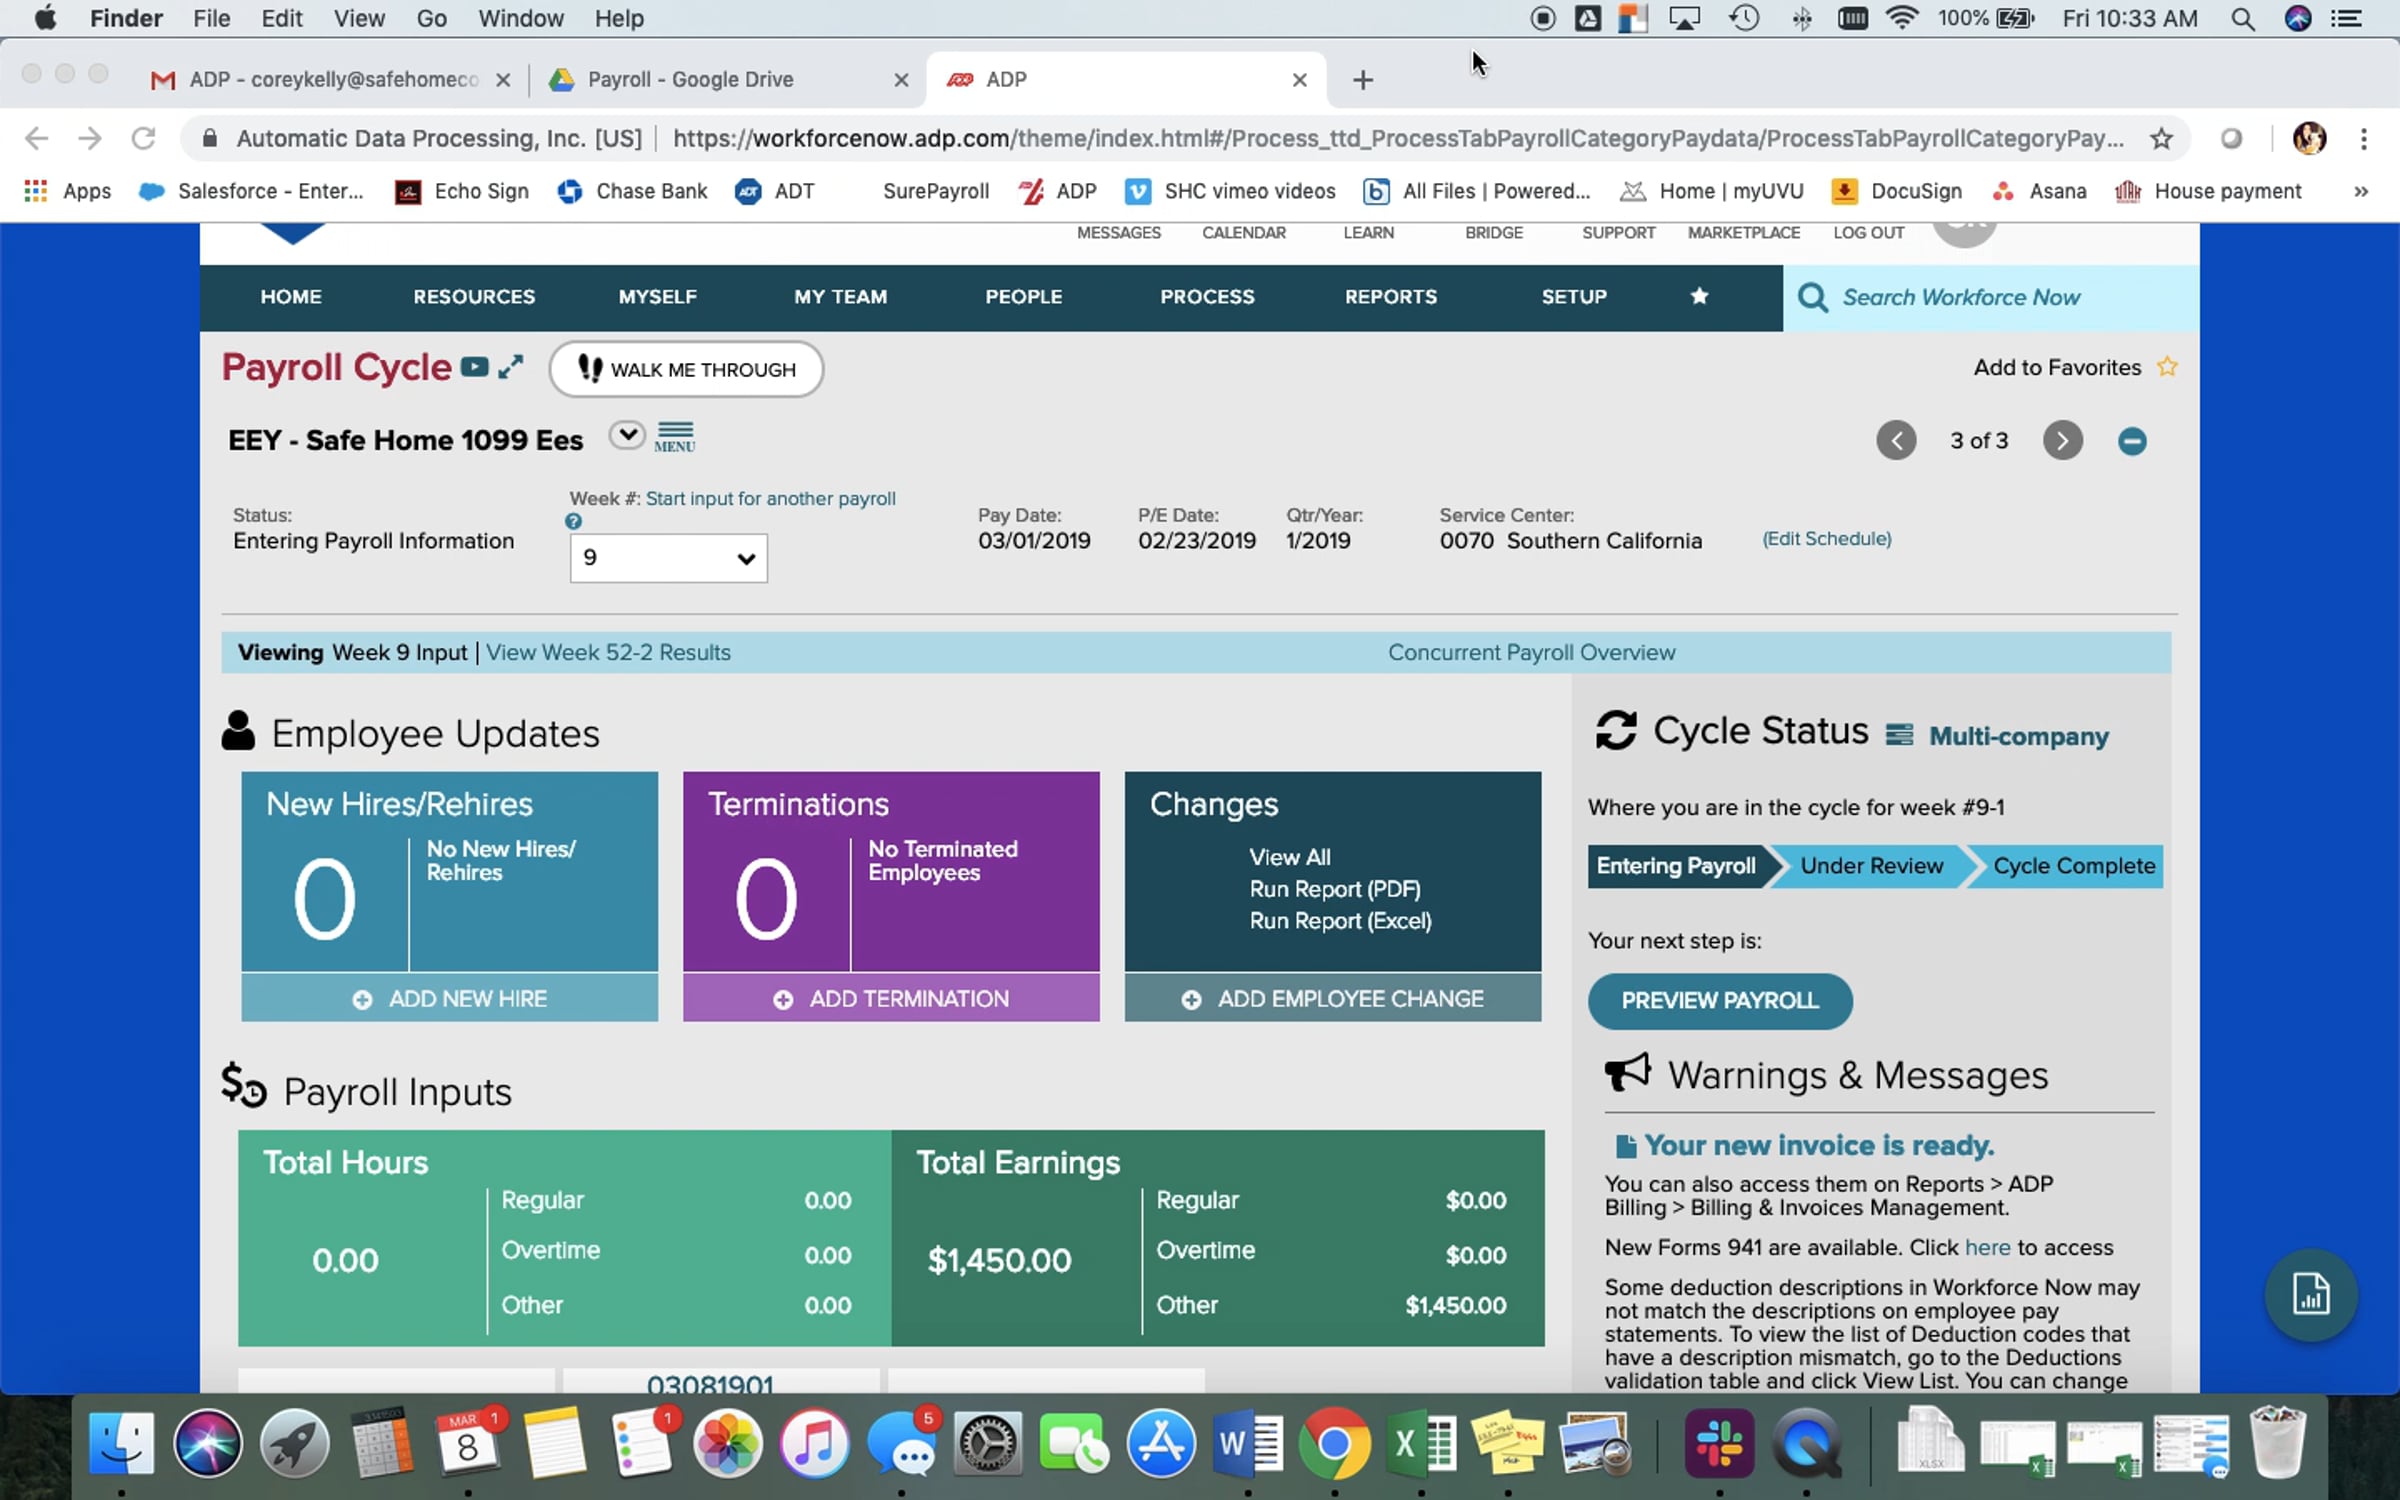Screen dimensions: 2400x1500
Task: Click View All in Changes tile
Action: click(1289, 857)
